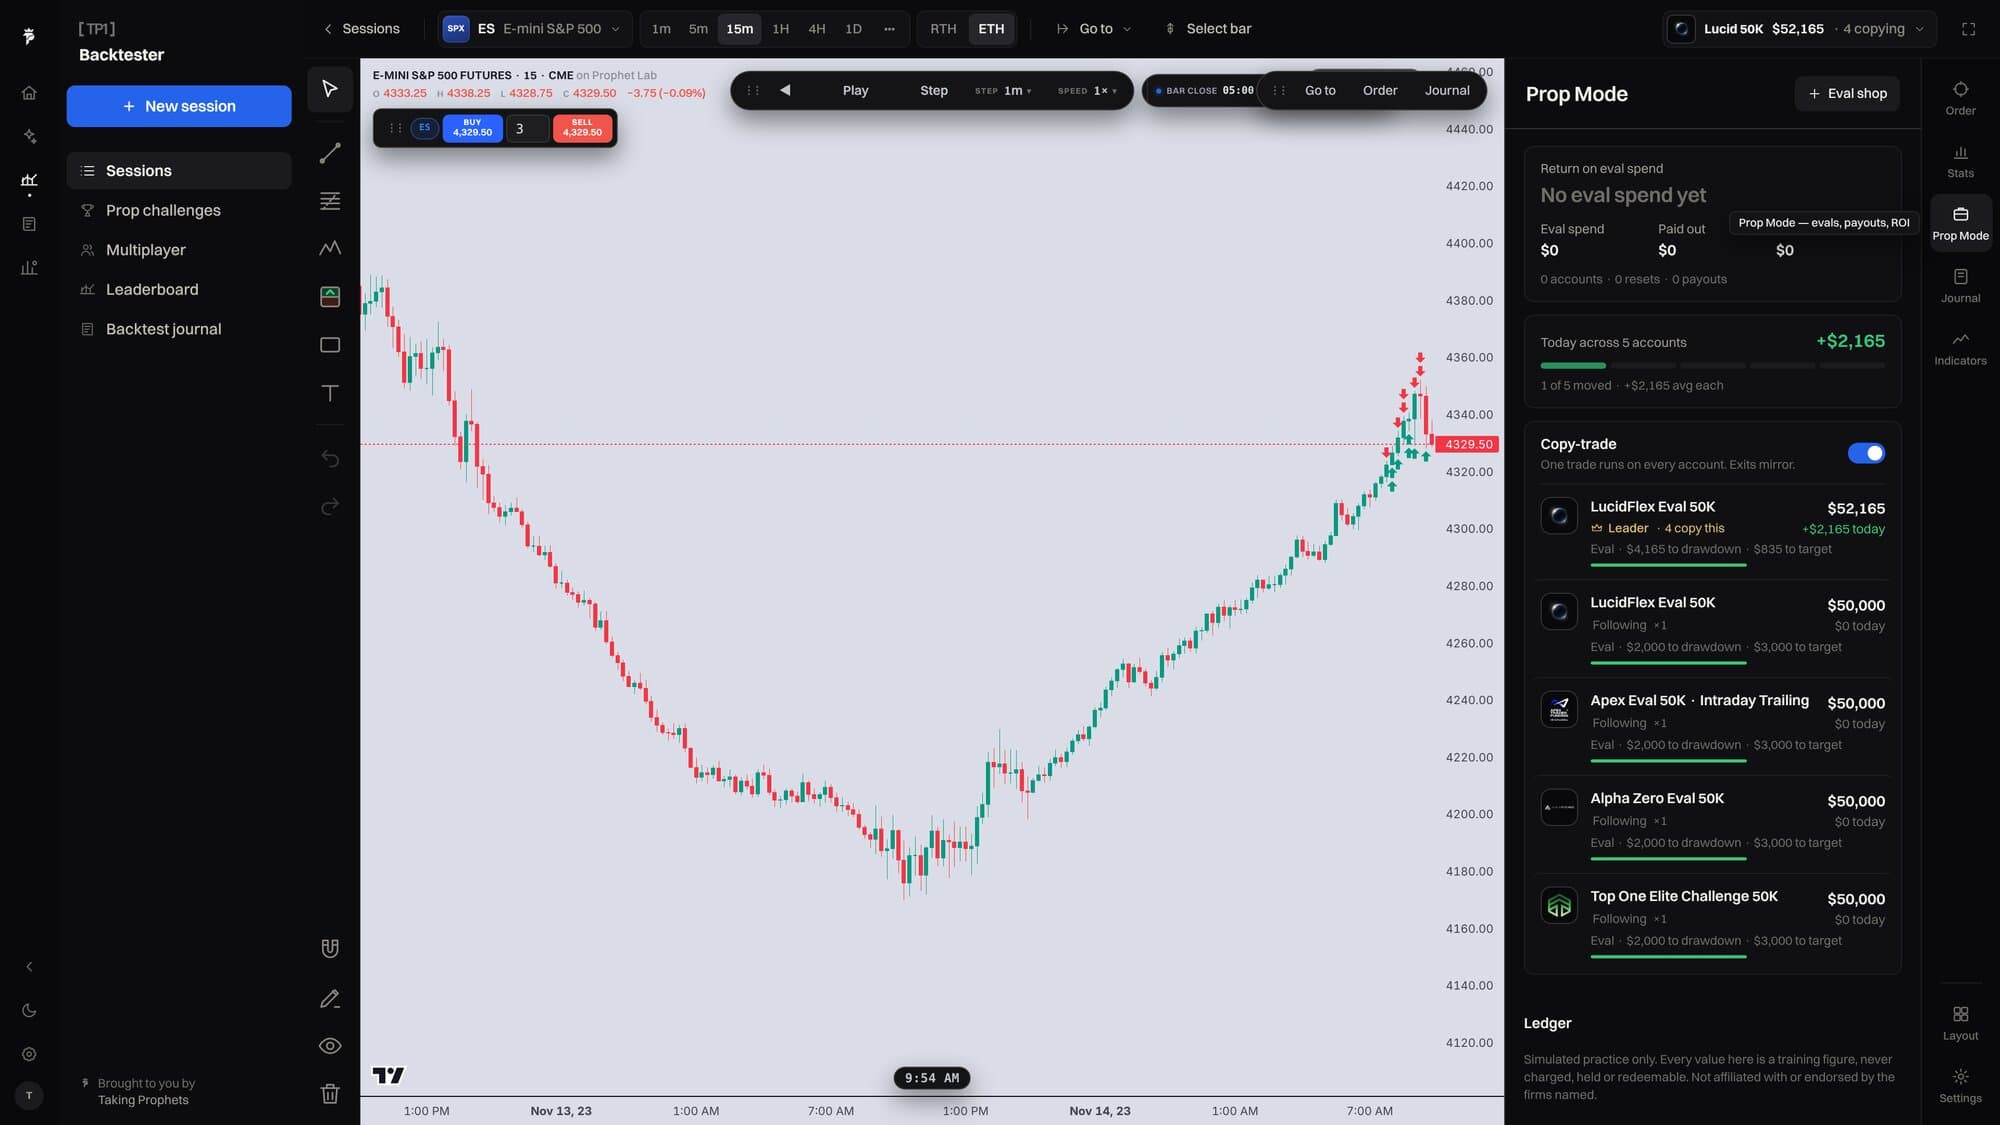The image size is (2000, 1125).
Task: Expand the top bar Go to dropdown
Action: [x=1094, y=29]
